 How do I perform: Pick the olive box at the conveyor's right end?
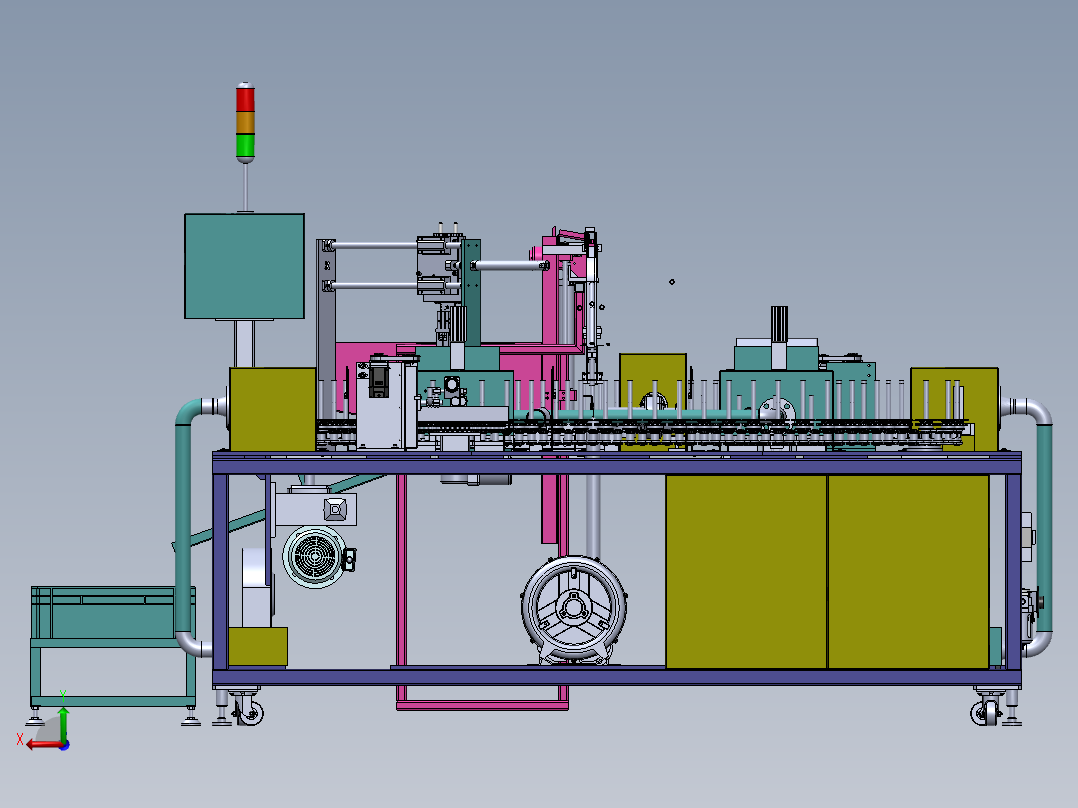click(x=954, y=409)
